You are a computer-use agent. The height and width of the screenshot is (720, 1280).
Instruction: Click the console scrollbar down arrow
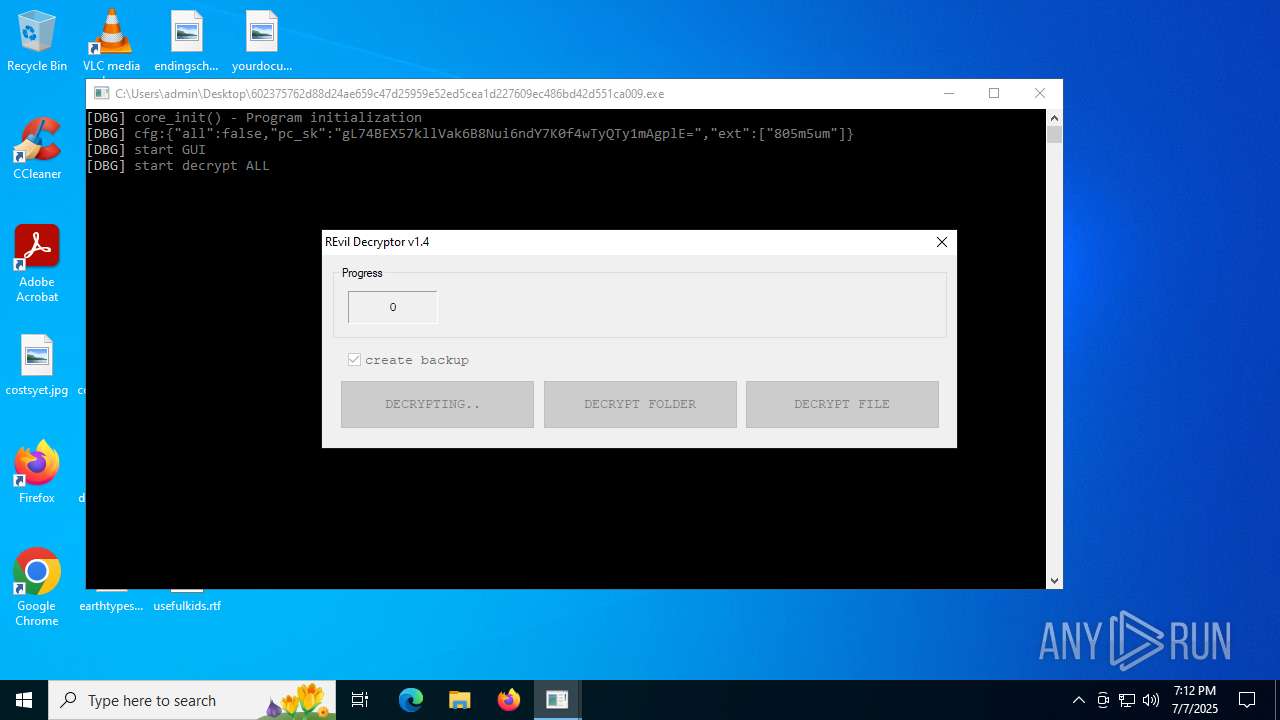(1054, 580)
